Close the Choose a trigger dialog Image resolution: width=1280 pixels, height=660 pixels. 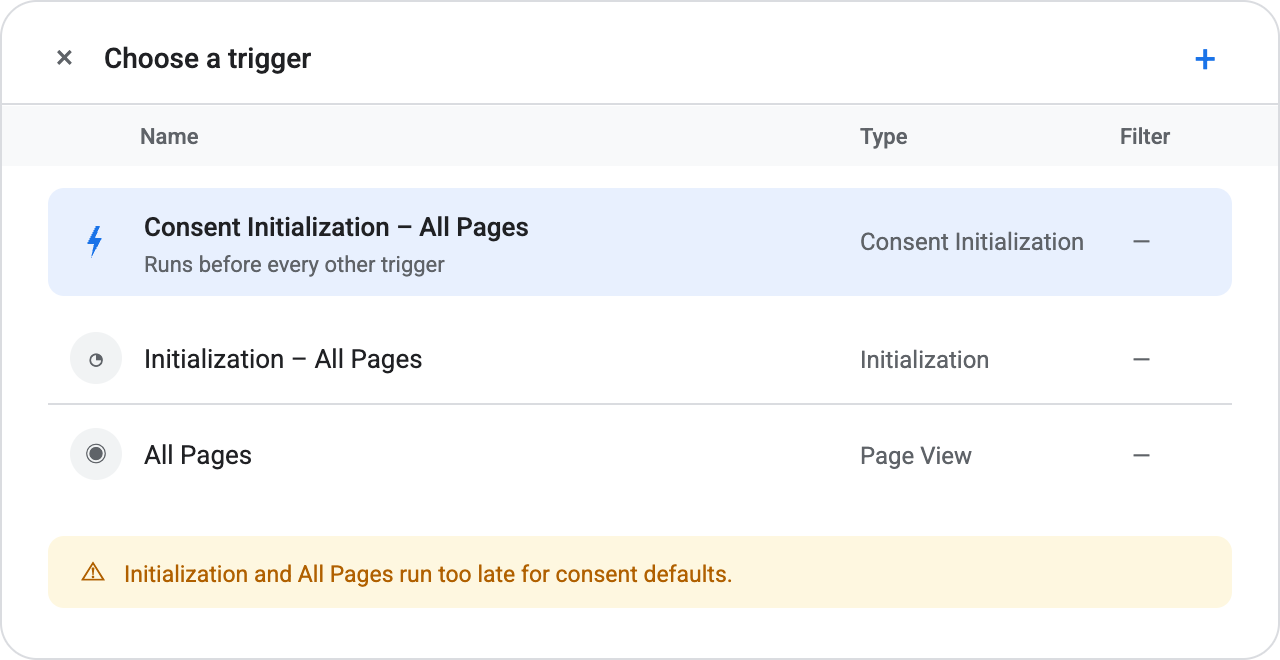tap(64, 58)
